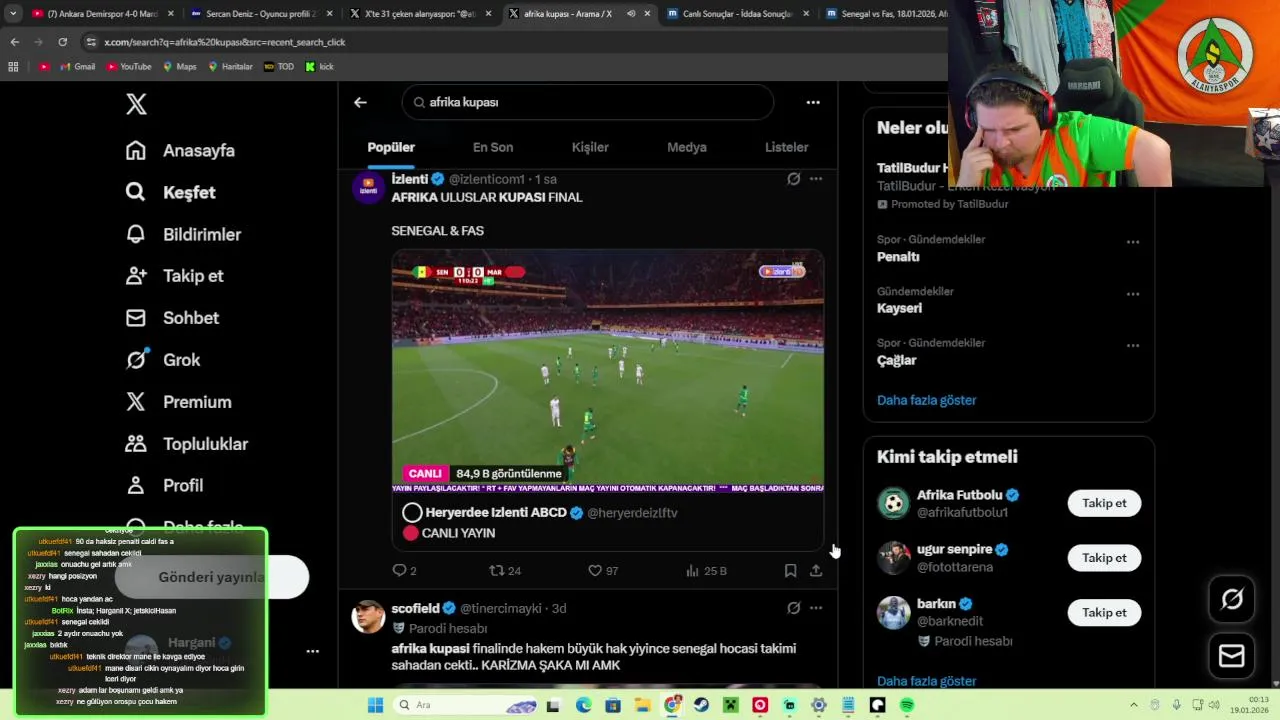1280x720 pixels.
Task: Open scofield profile name
Action: [416, 608]
